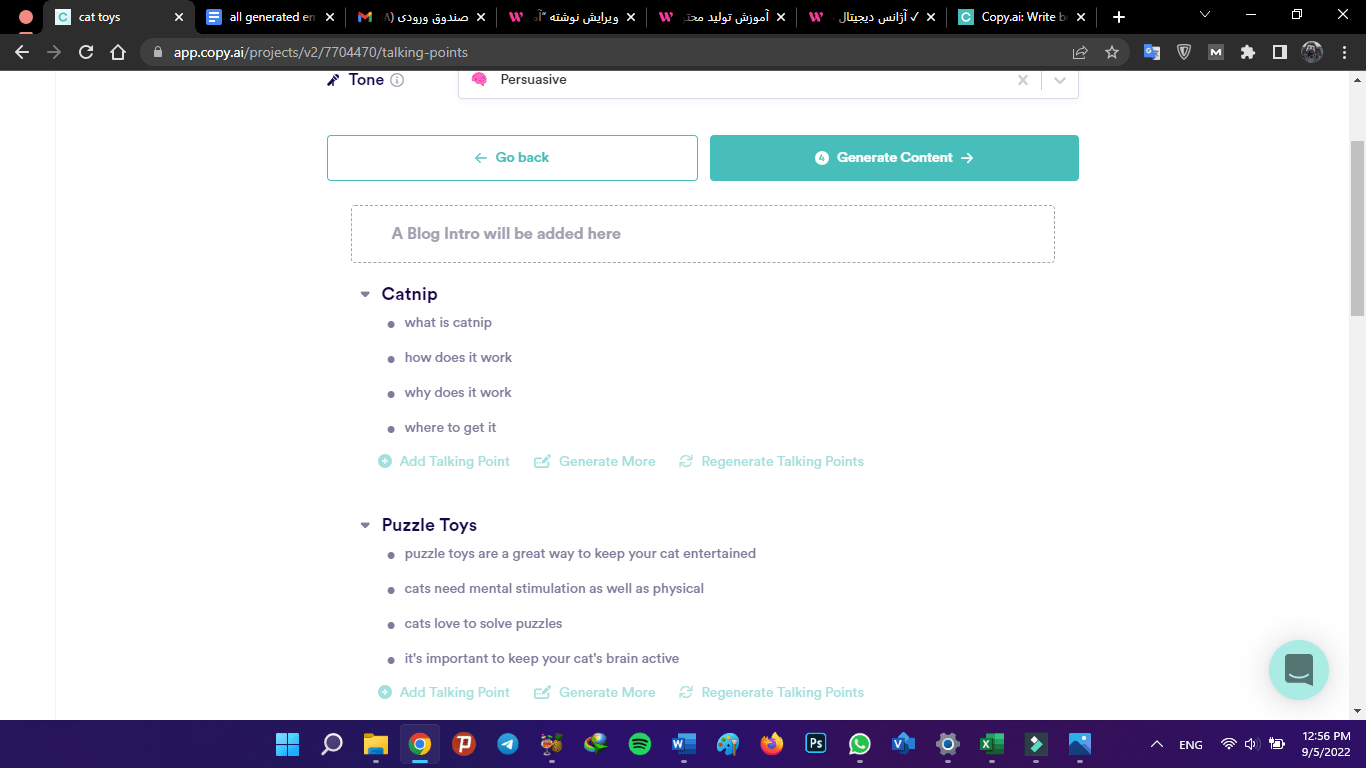Viewport: 1366px width, 768px height.
Task: Click the Generate Content button
Action: pyautogui.click(x=894, y=158)
